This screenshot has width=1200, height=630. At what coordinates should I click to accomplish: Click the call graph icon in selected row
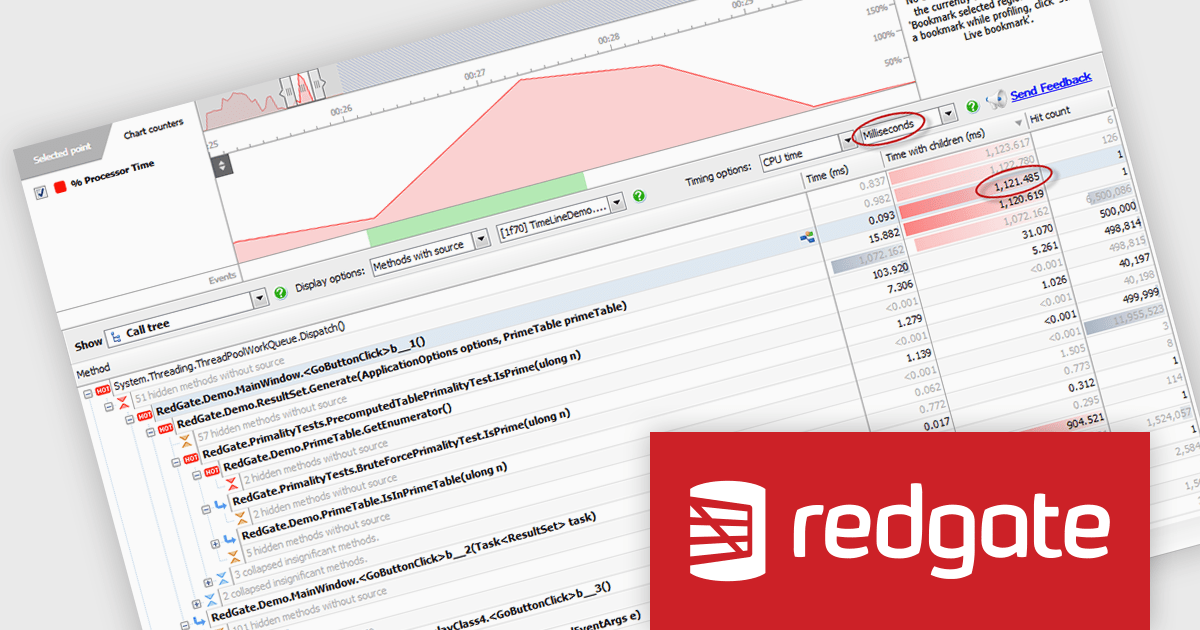coord(807,237)
